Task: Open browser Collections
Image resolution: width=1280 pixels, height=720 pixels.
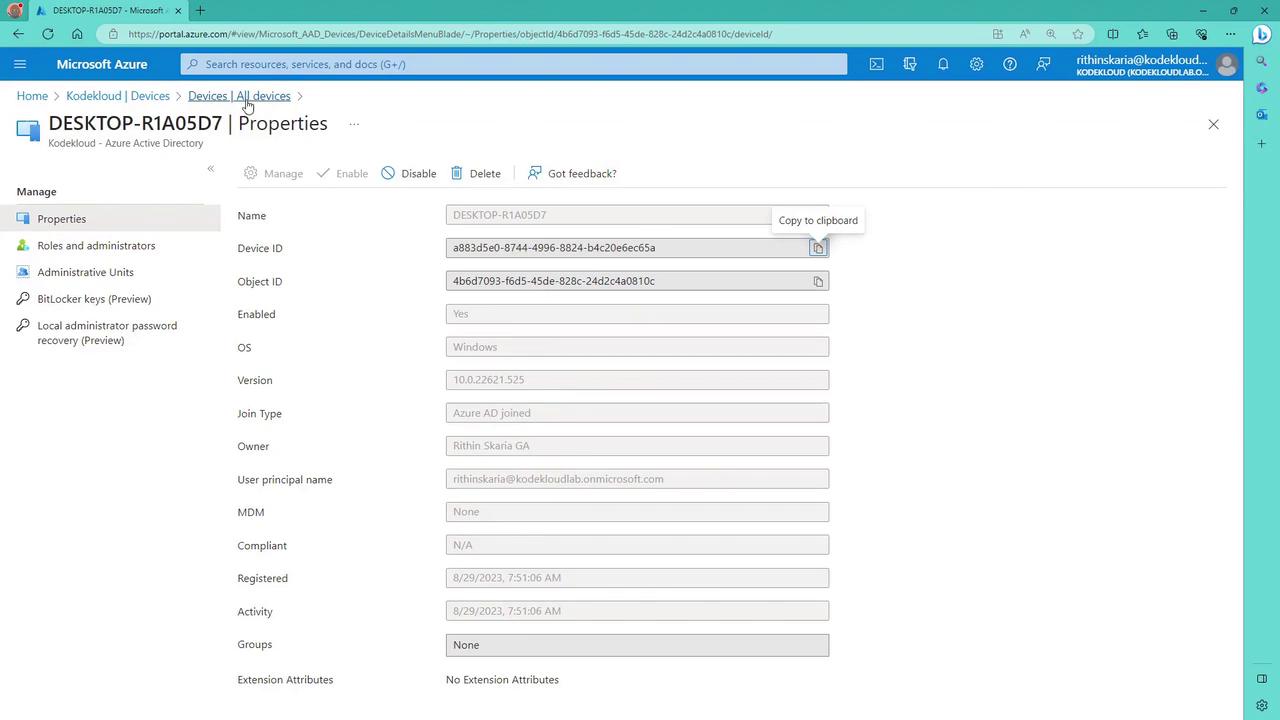Action: (x=1172, y=34)
